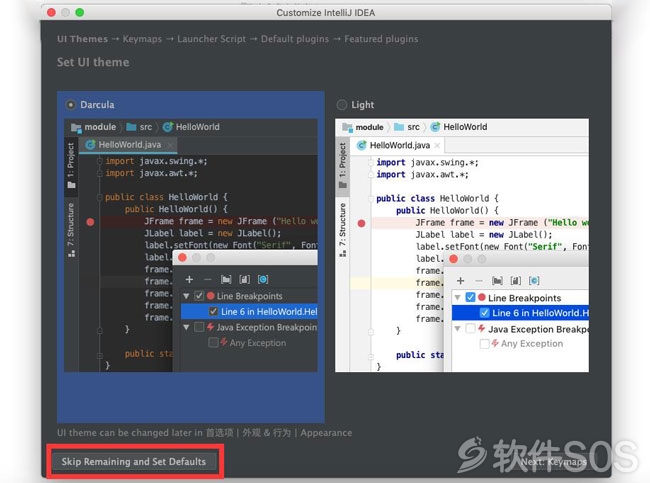Click the Set UI theme heading text
The width and height of the screenshot is (650, 483).
[x=93, y=62]
